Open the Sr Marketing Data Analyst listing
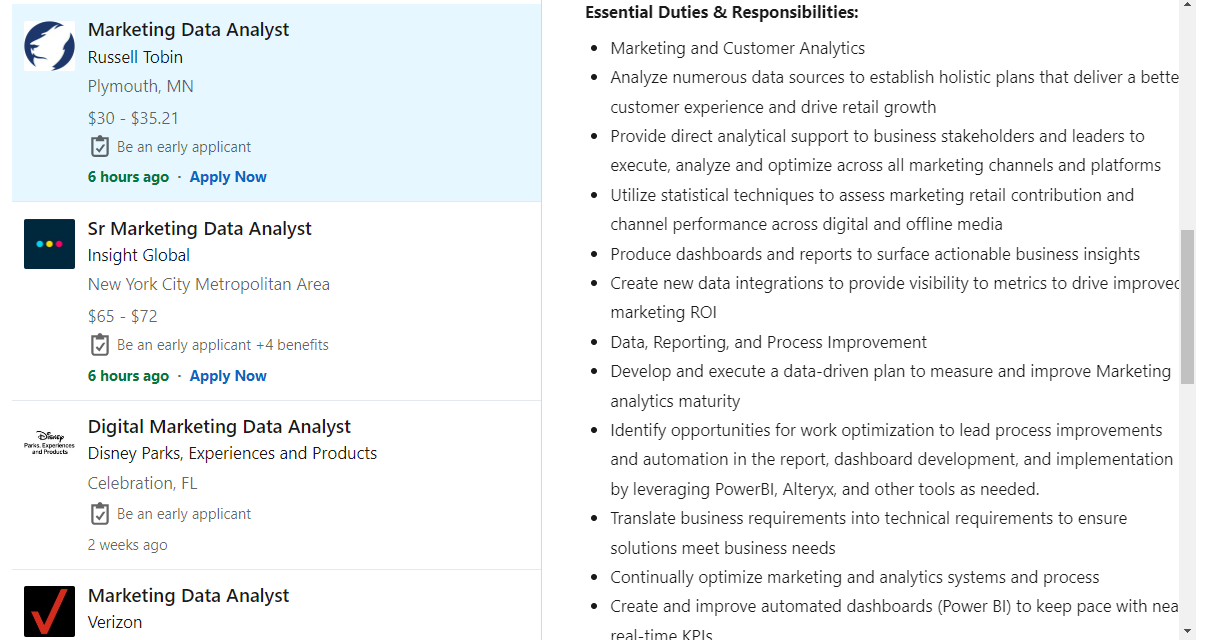Screen dimensions: 1205x640 (200, 229)
